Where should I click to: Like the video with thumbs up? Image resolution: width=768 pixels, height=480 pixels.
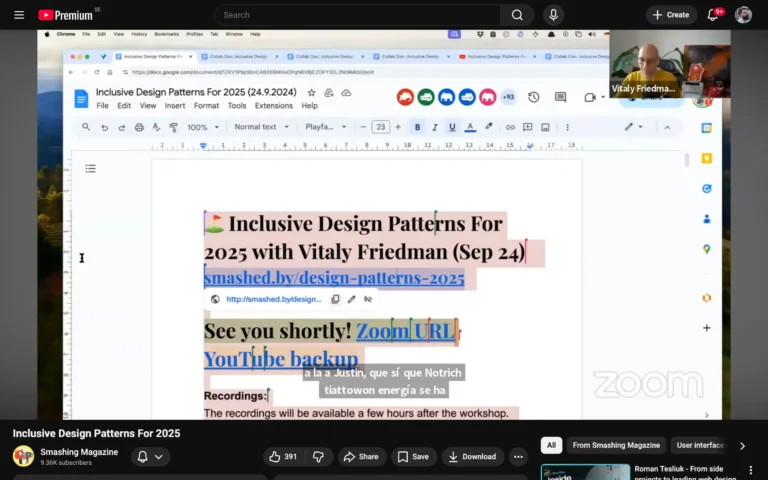click(x=284, y=456)
